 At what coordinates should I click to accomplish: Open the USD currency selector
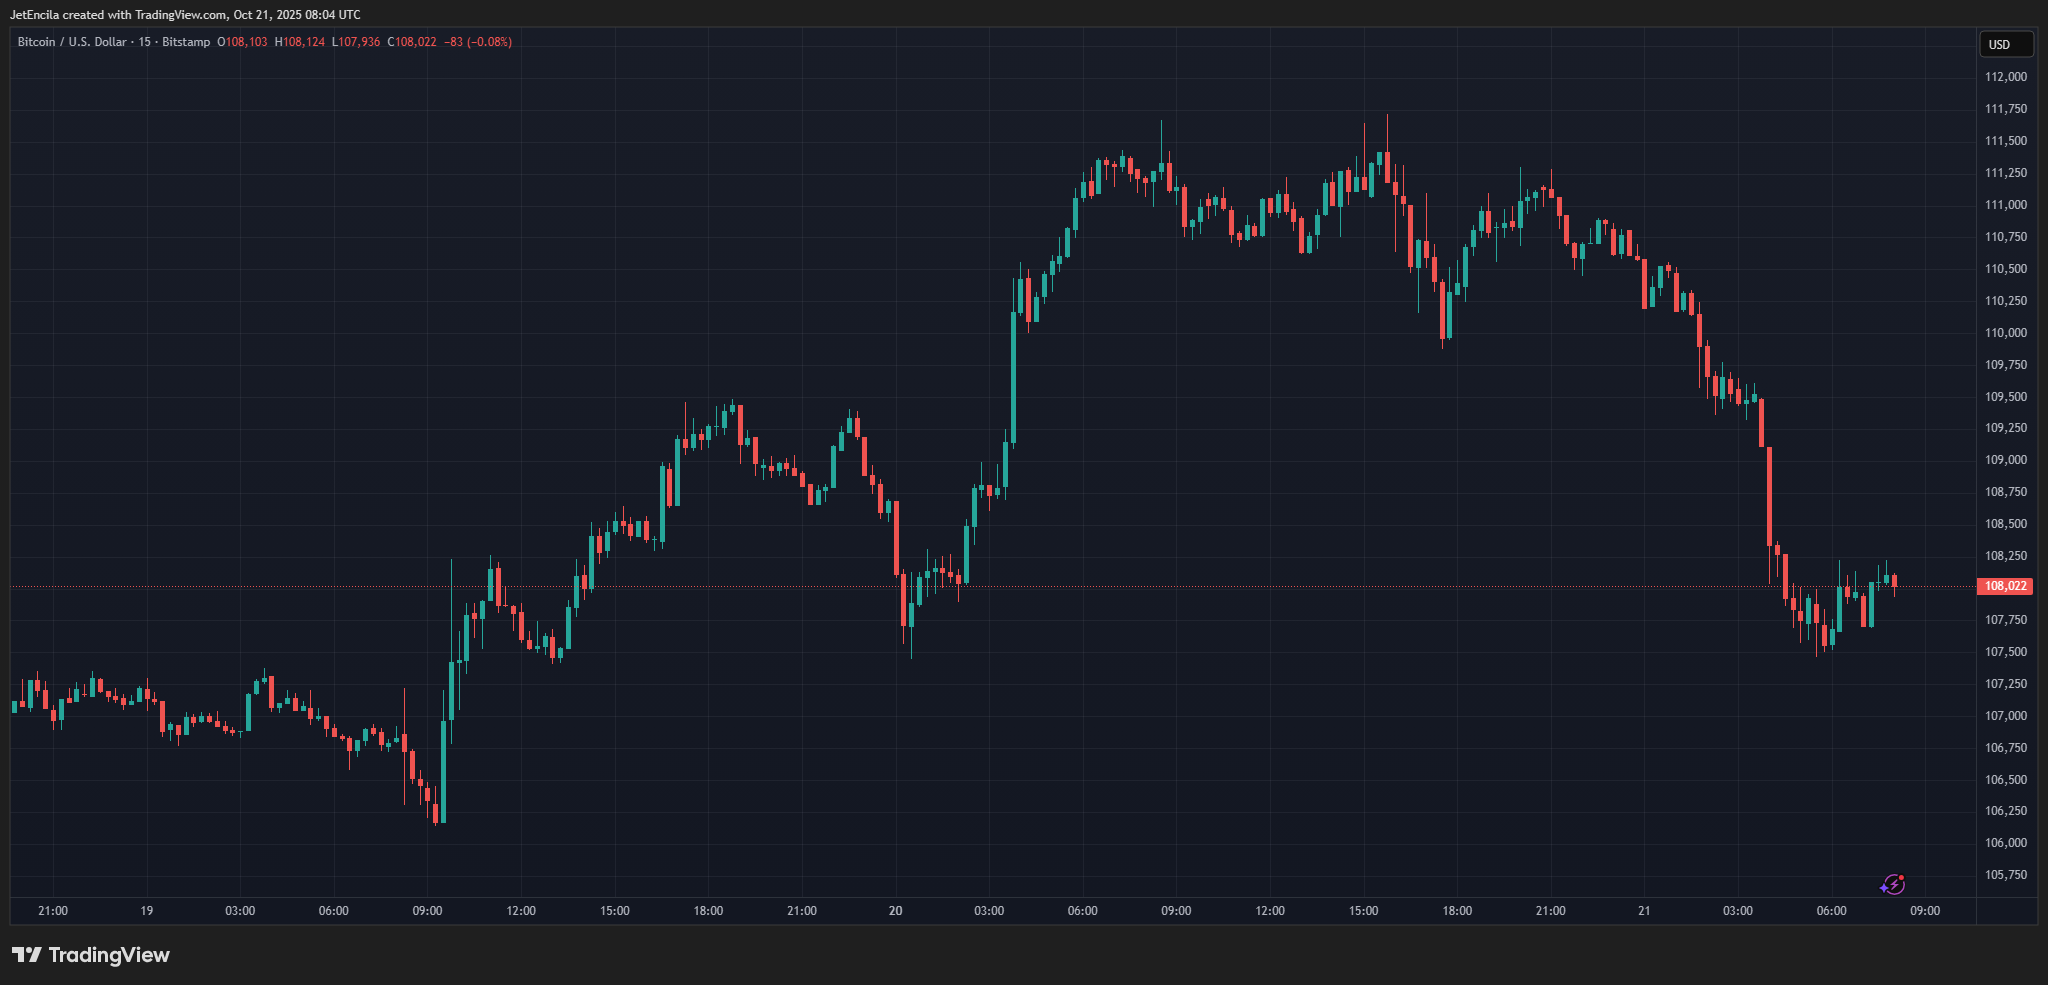point(2005,44)
